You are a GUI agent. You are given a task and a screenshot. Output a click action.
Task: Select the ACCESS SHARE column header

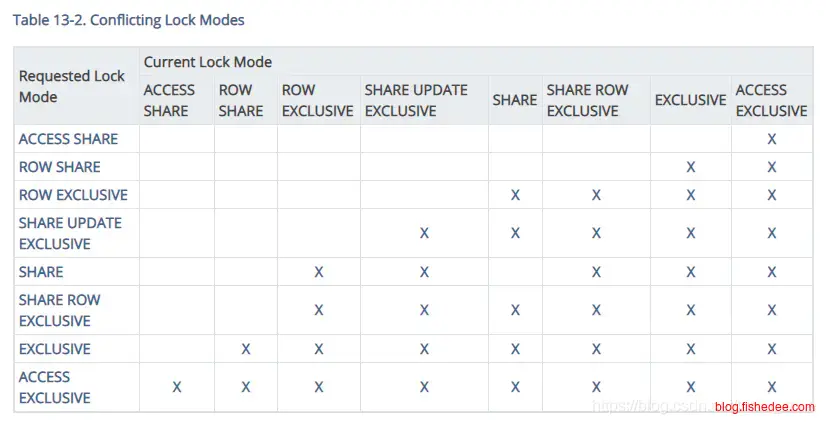(170, 100)
